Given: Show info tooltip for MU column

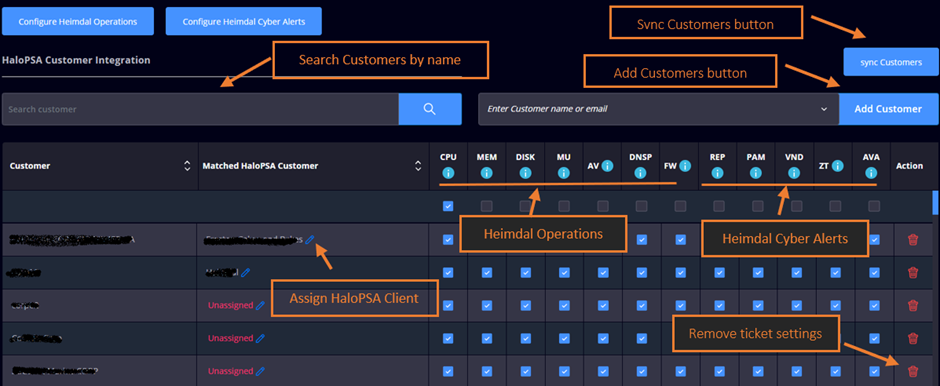Looking at the screenshot, I should (563, 174).
